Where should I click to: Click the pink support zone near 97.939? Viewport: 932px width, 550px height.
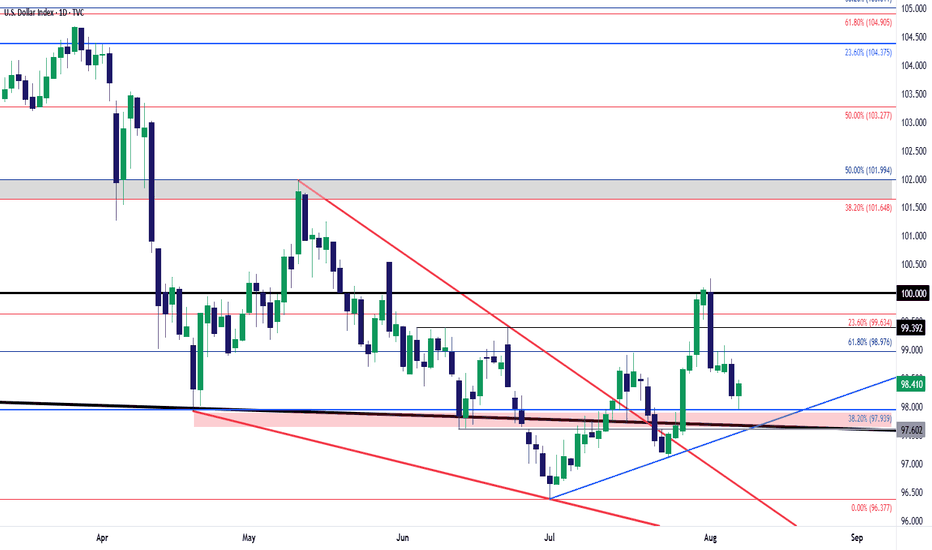coord(543,419)
